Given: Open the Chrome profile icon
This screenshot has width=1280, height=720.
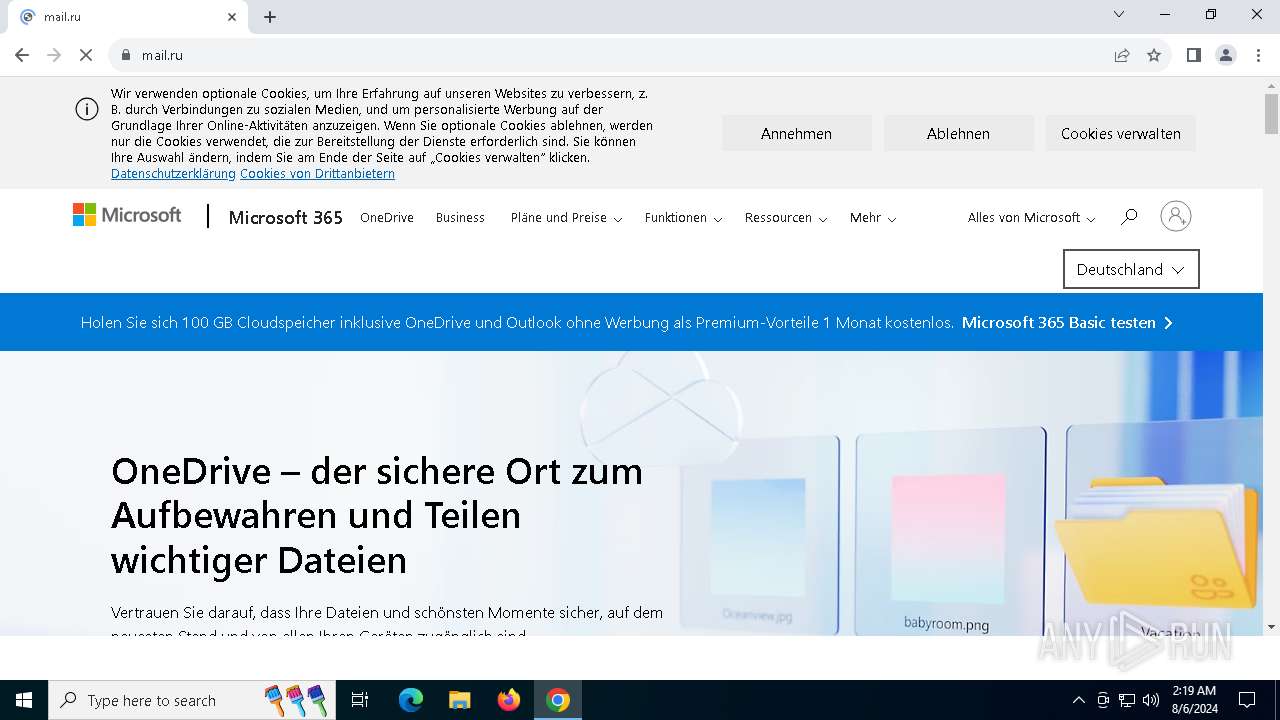Looking at the screenshot, I should [x=1226, y=55].
